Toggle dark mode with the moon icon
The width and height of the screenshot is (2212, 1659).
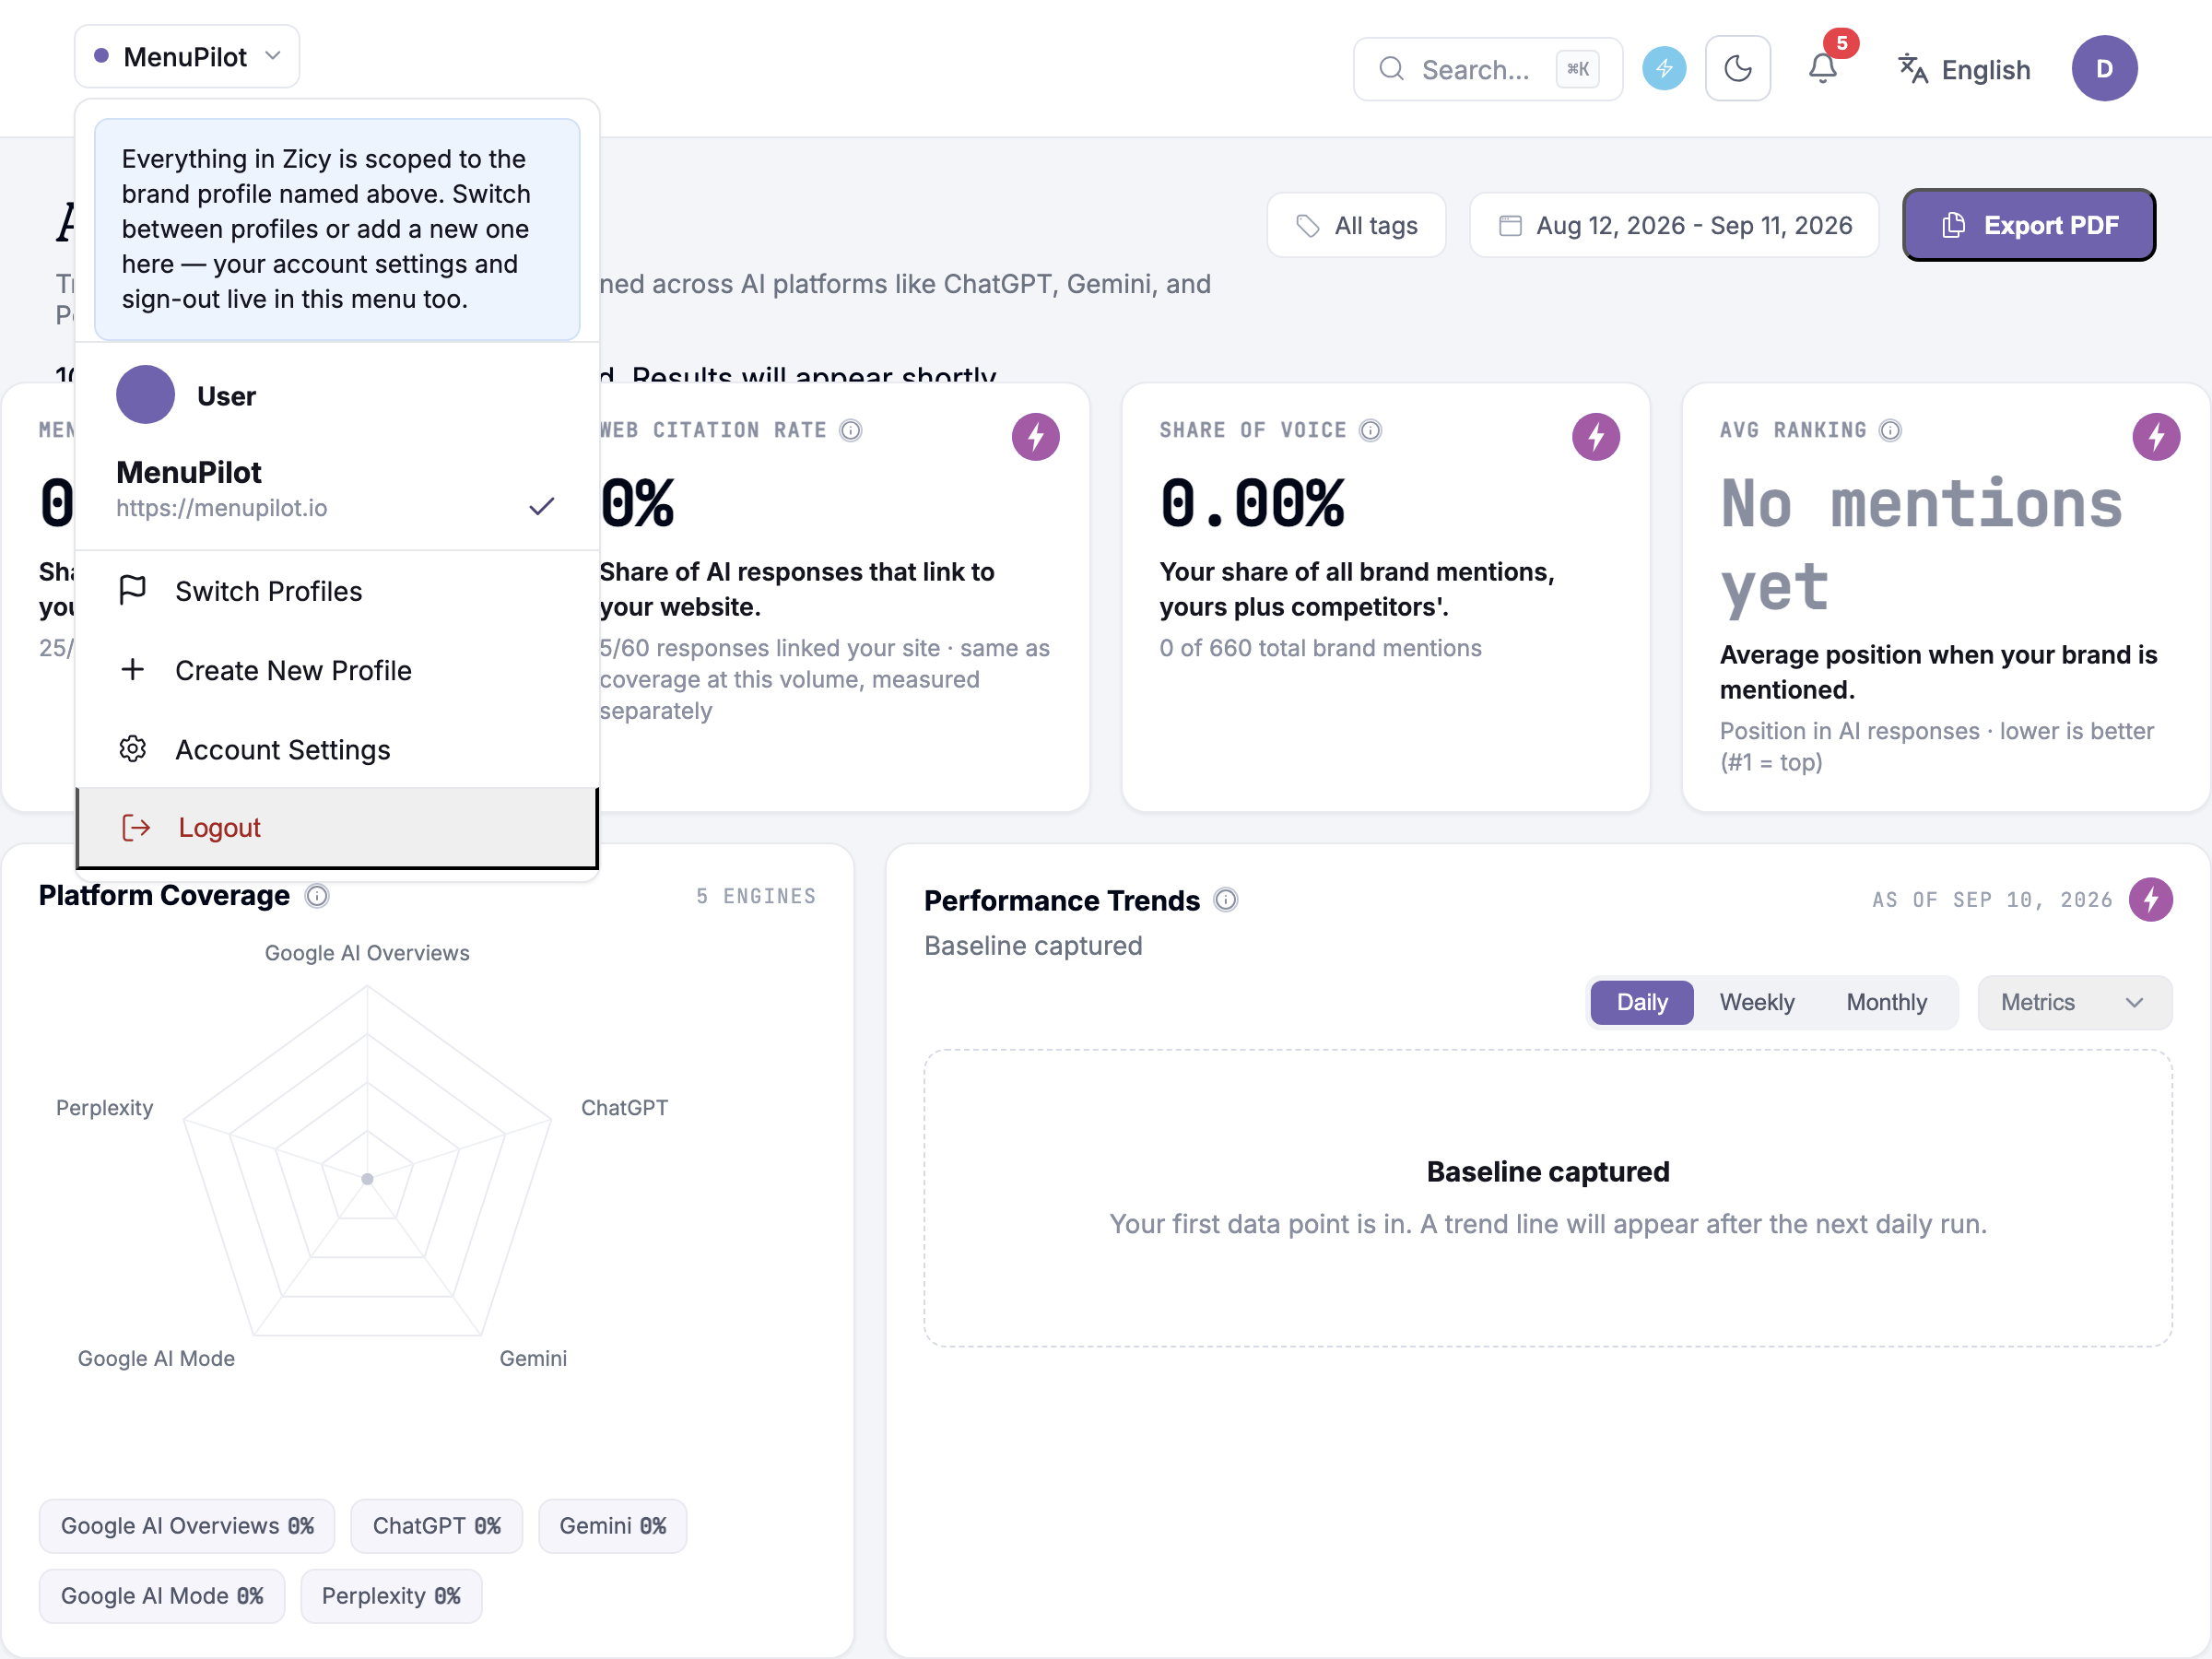pyautogui.click(x=1738, y=68)
